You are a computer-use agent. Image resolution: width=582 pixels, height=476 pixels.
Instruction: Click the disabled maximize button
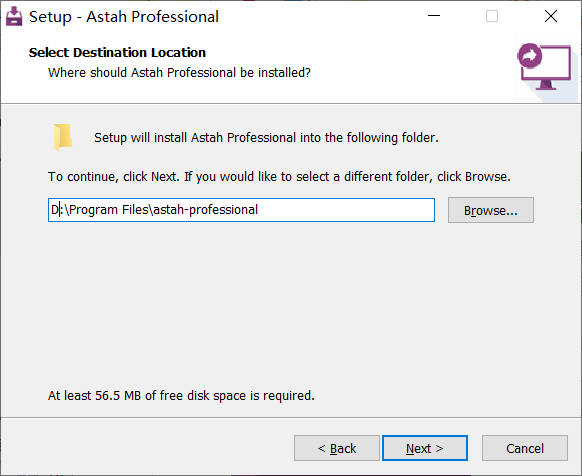tap(492, 16)
